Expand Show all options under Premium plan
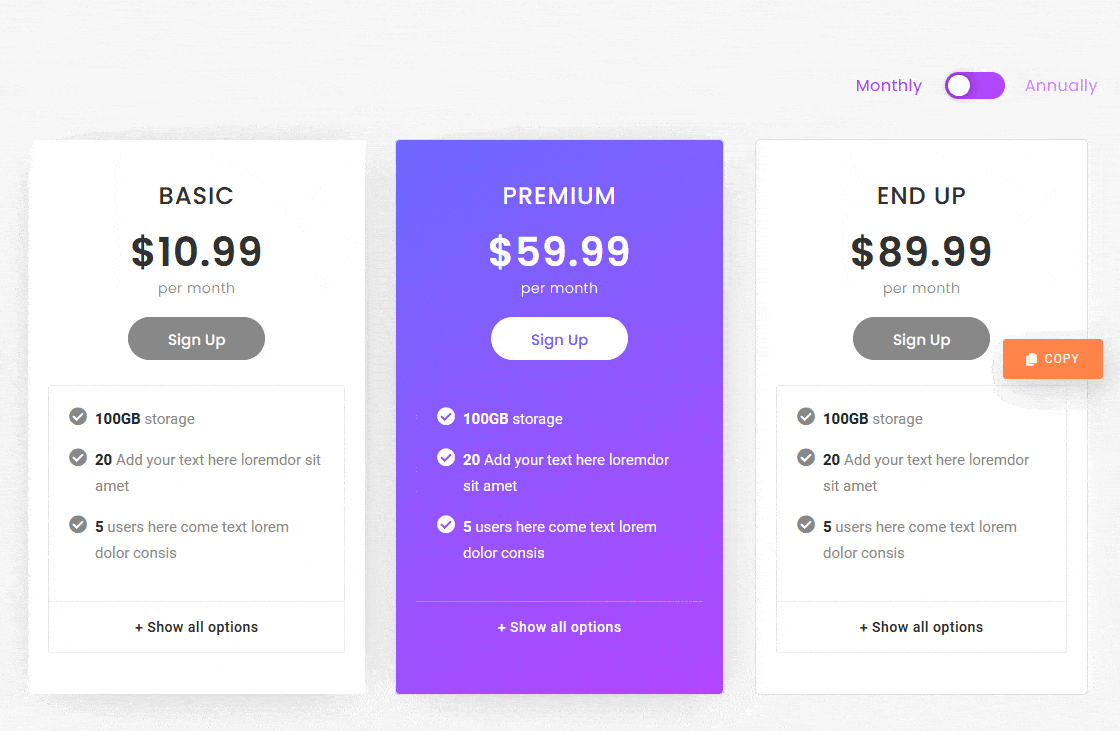 [559, 627]
